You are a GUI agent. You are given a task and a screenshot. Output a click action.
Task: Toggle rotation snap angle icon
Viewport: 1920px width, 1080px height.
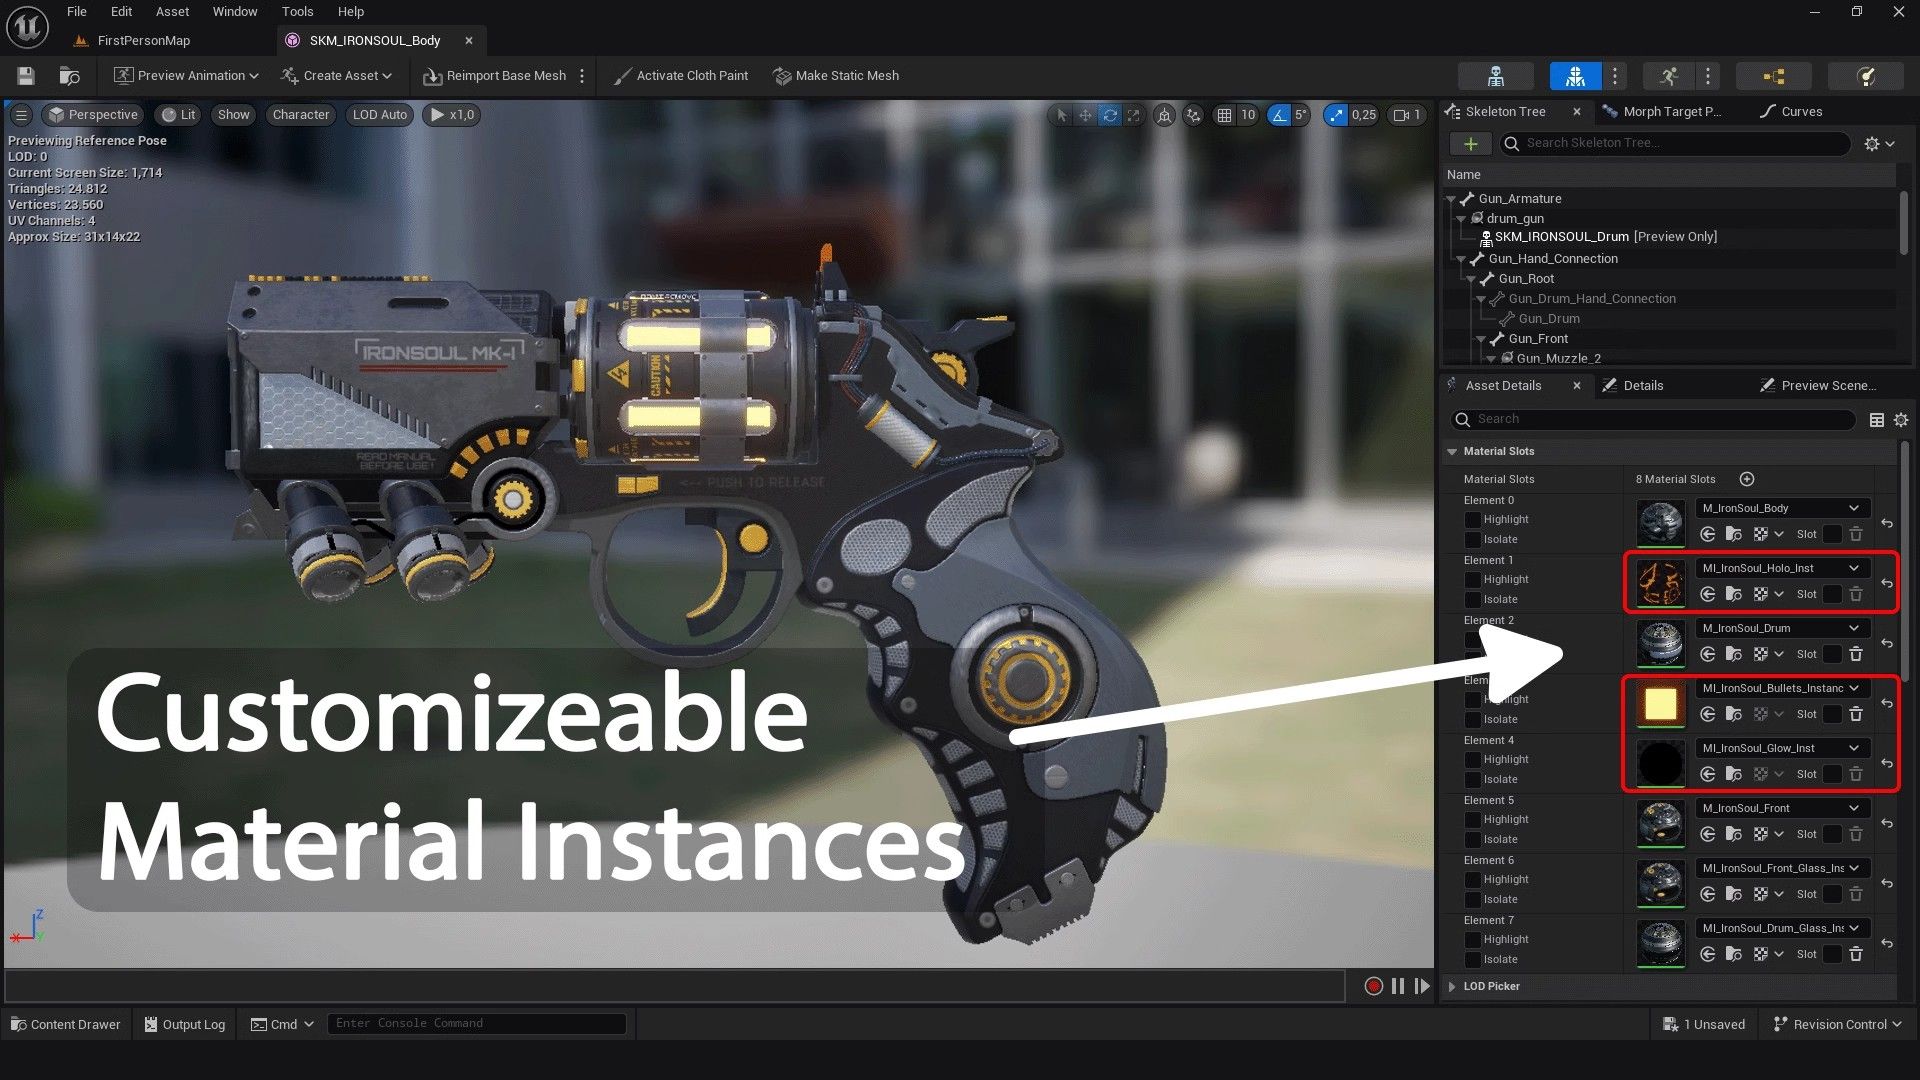(1280, 115)
